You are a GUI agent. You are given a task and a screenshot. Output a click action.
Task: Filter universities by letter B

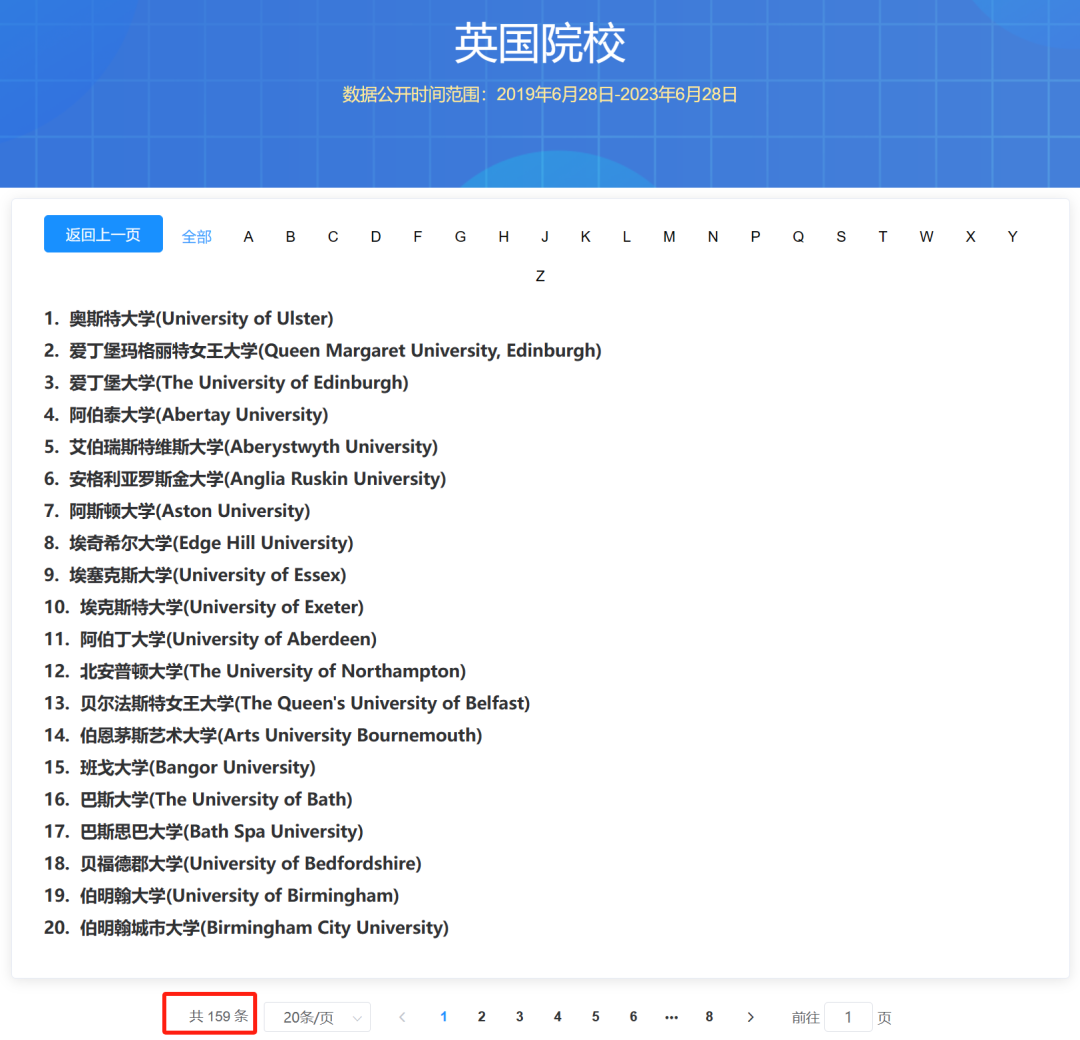pos(290,236)
